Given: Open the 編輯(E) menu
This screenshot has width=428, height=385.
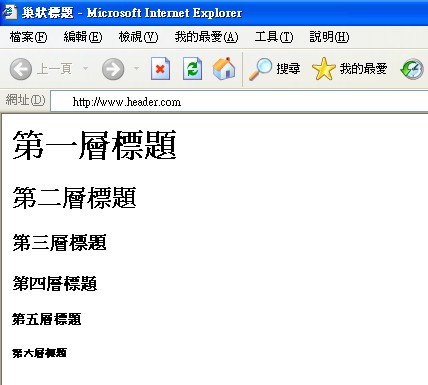Looking at the screenshot, I should [83, 37].
